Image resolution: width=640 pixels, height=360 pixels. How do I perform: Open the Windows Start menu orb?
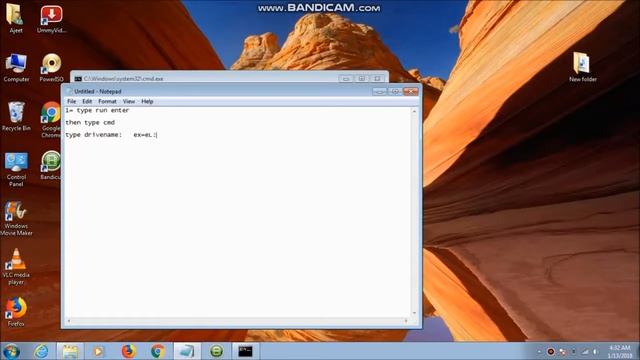click(11, 351)
